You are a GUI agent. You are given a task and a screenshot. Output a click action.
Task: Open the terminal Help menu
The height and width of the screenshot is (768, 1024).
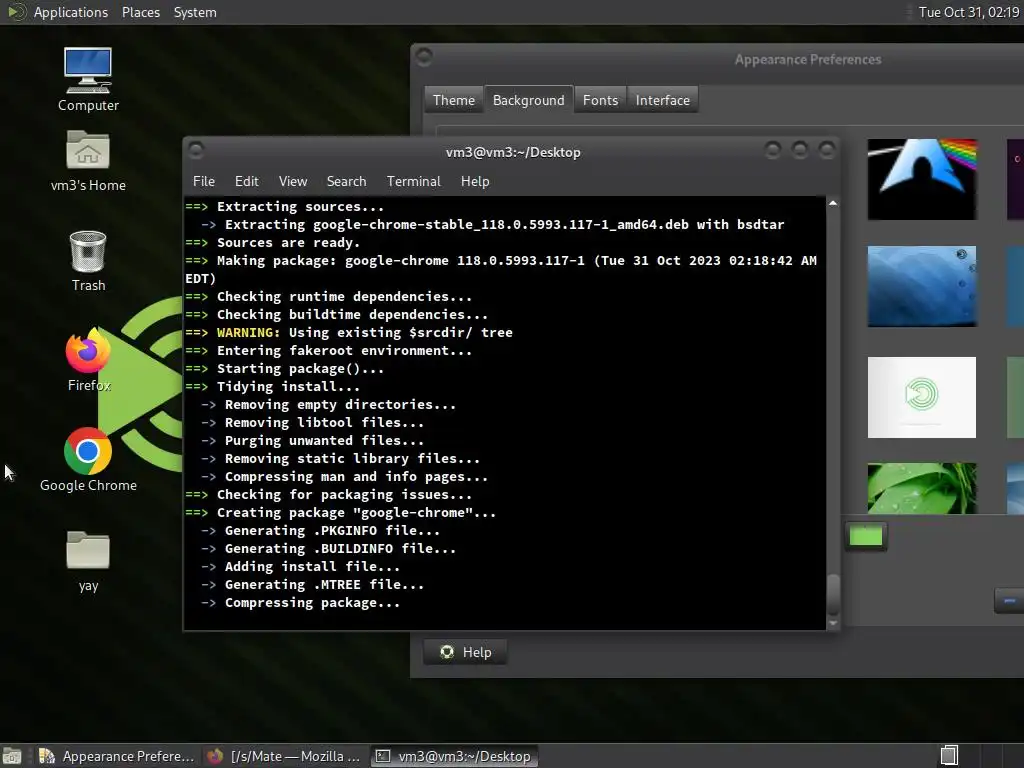(x=475, y=182)
